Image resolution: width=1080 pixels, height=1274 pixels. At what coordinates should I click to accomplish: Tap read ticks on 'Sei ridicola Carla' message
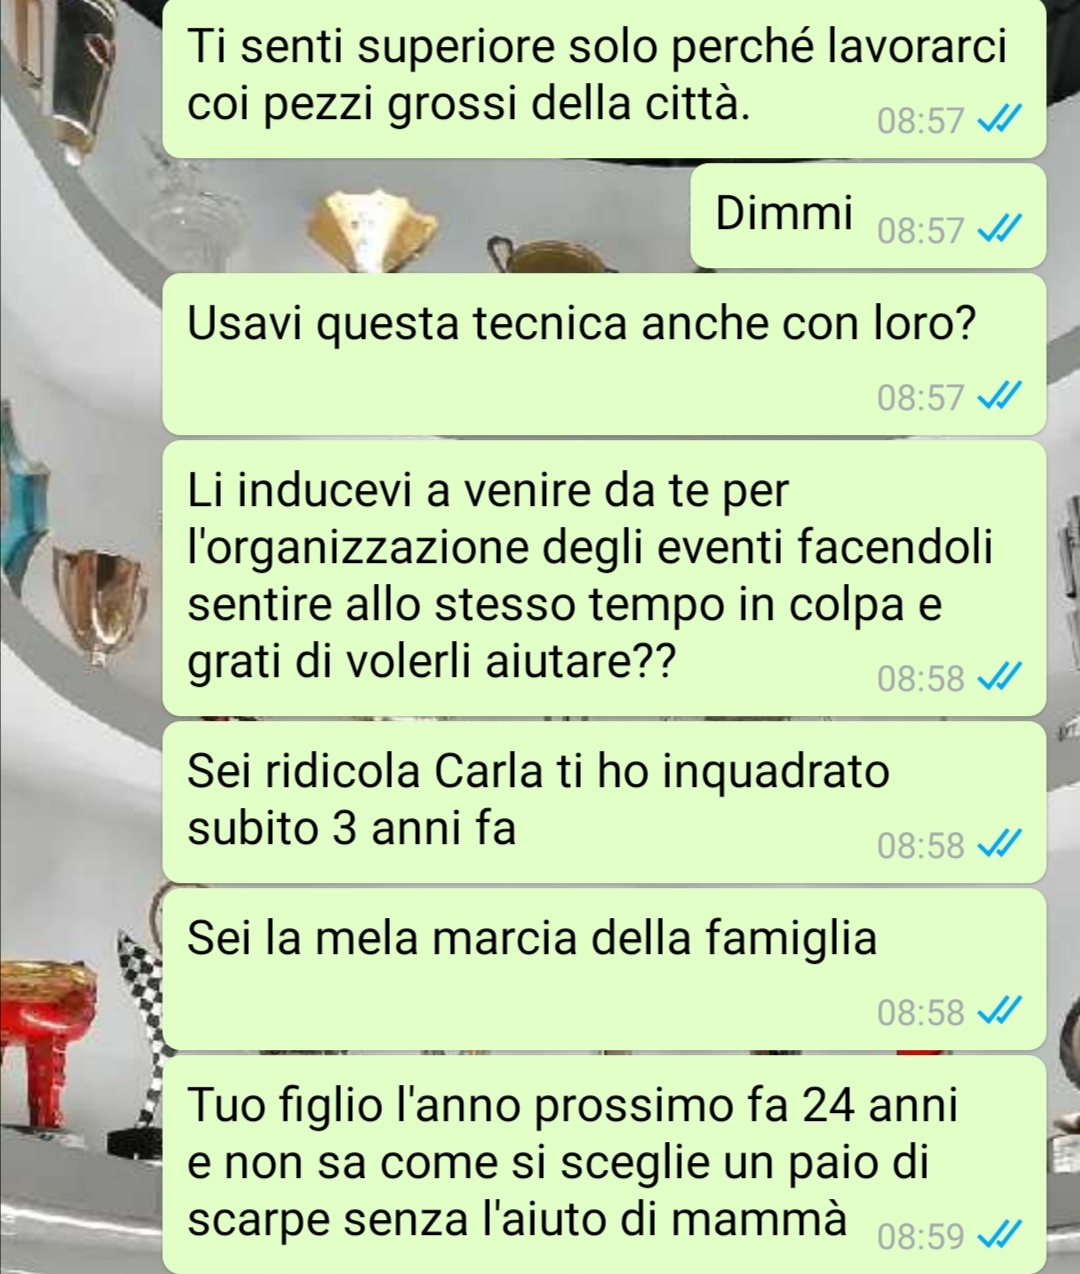click(998, 846)
